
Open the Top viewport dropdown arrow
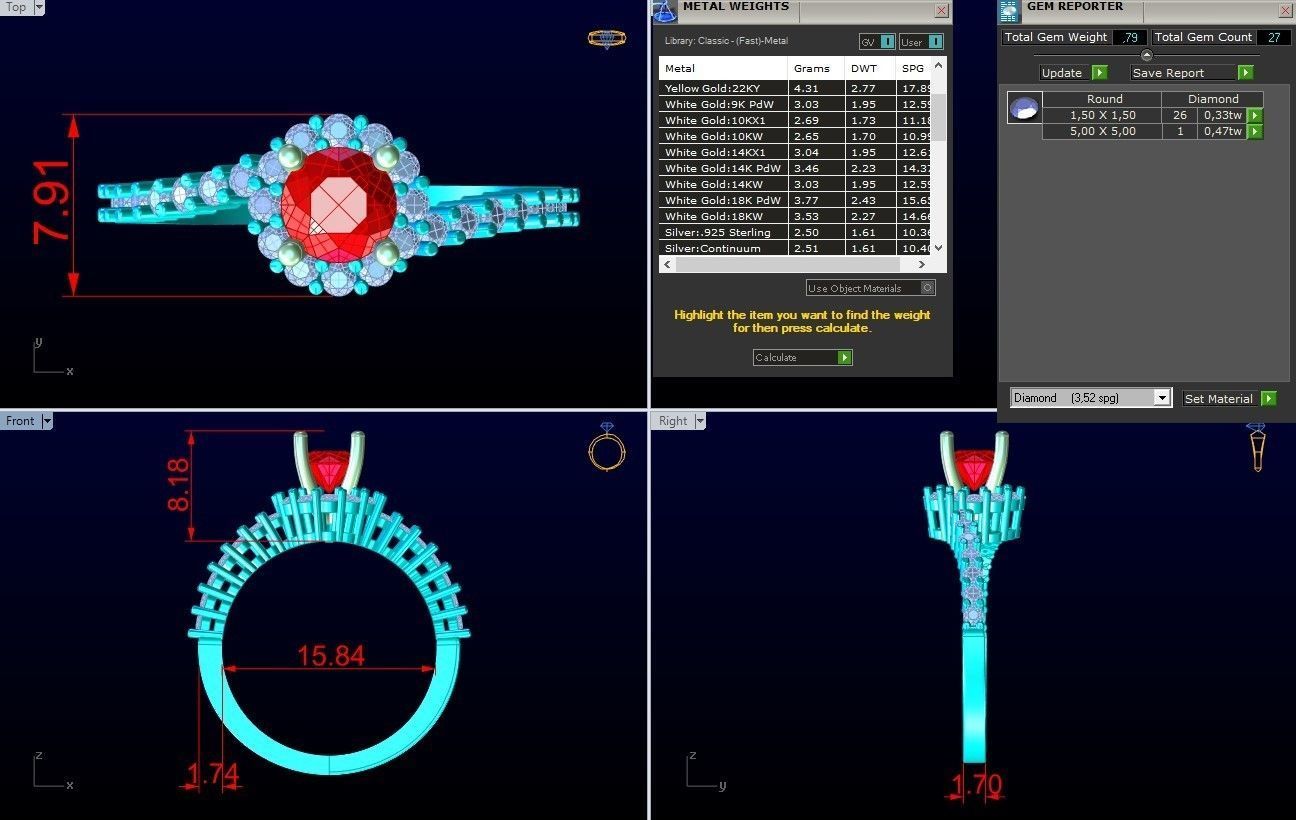pyautogui.click(x=39, y=7)
